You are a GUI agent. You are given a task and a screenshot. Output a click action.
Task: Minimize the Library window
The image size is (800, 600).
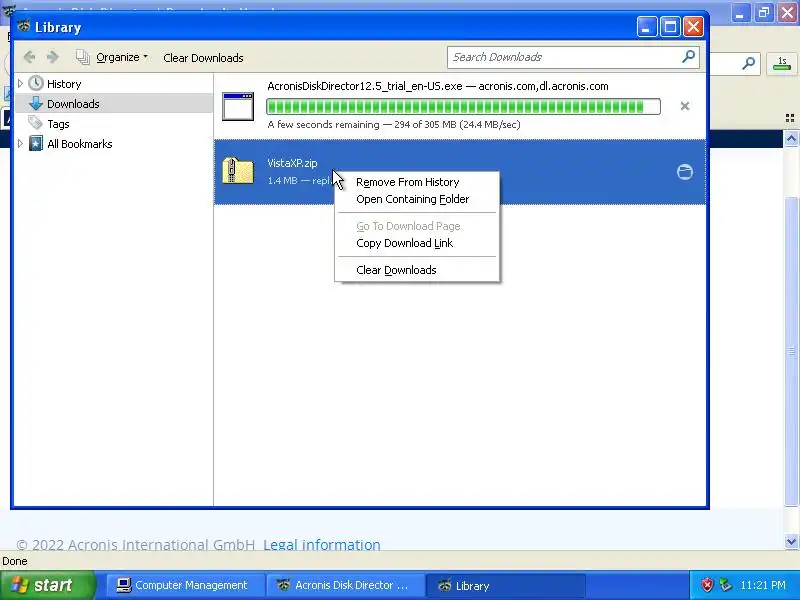point(646,27)
